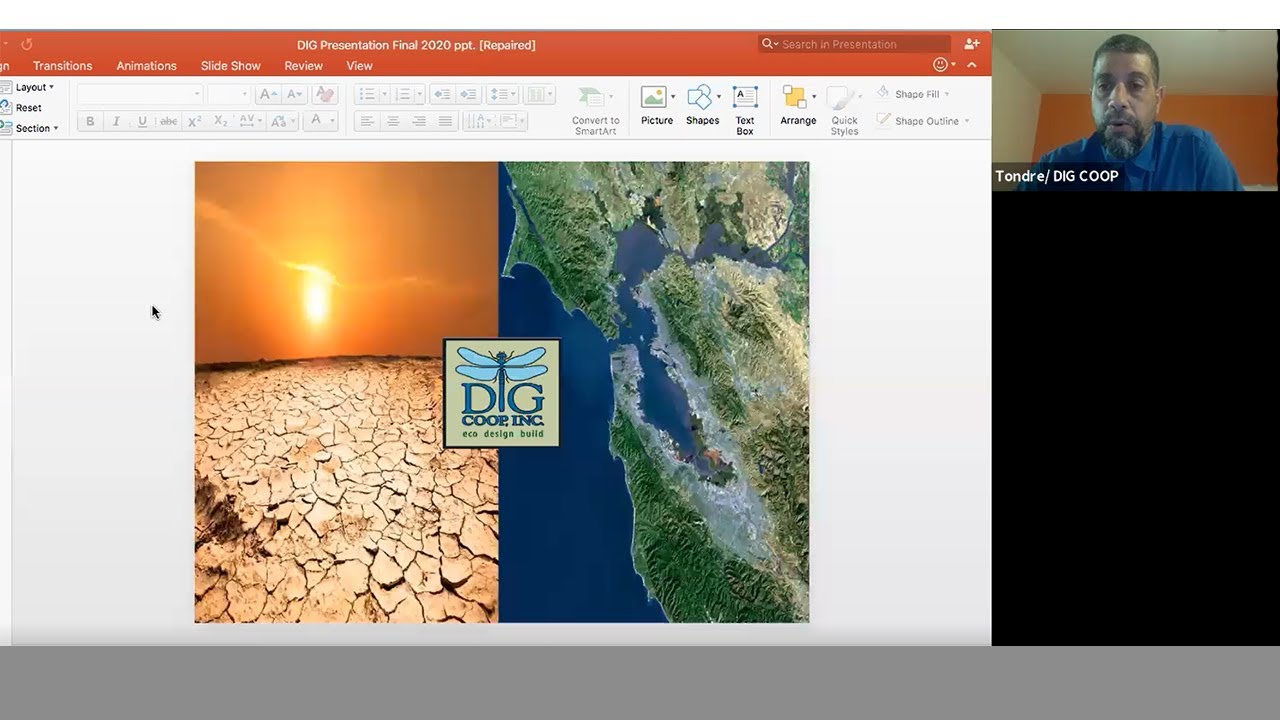1280x720 pixels.
Task: Open the Change Case options
Action: point(282,121)
